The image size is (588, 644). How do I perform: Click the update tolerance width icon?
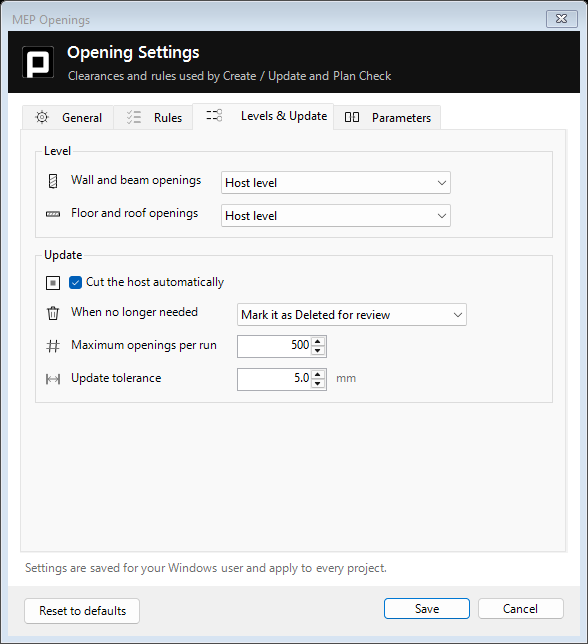pyautogui.click(x=53, y=379)
